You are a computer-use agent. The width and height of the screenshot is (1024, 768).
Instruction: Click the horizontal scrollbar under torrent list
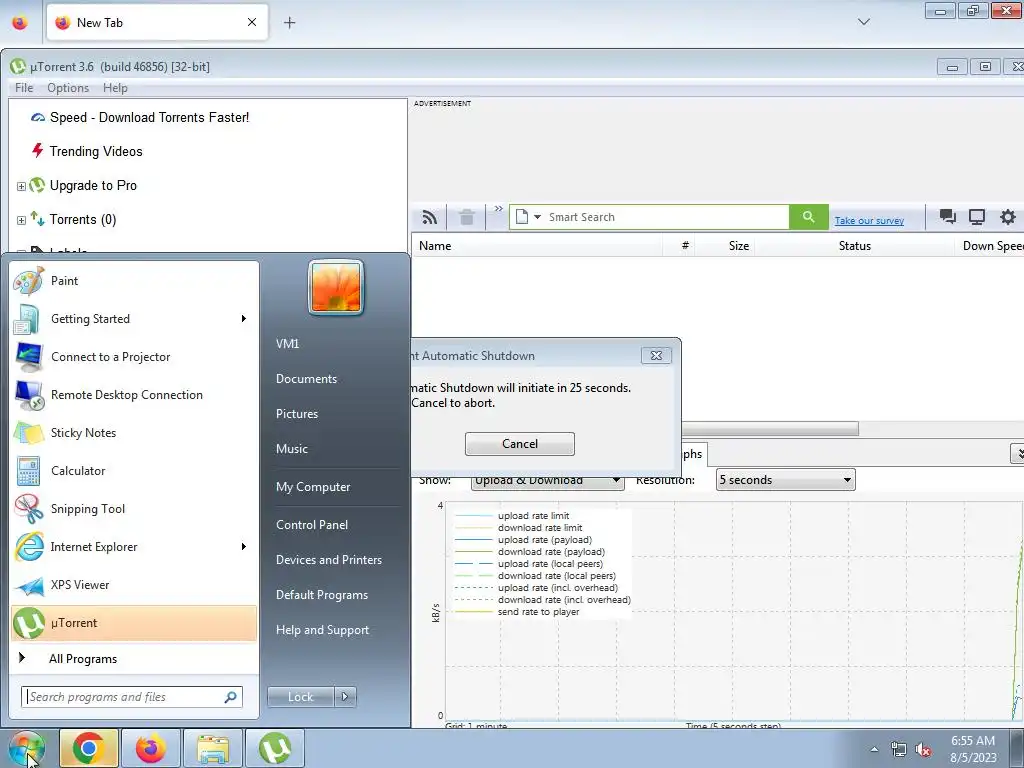[x=769, y=429]
